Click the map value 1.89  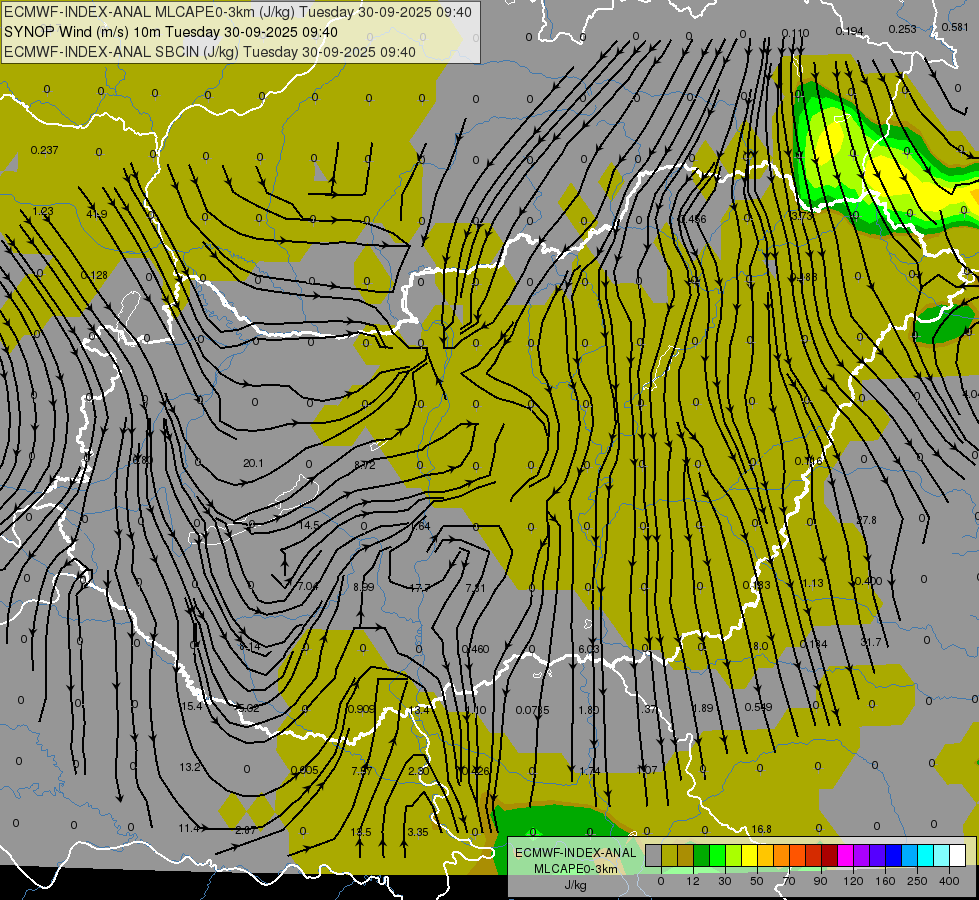pos(702,708)
